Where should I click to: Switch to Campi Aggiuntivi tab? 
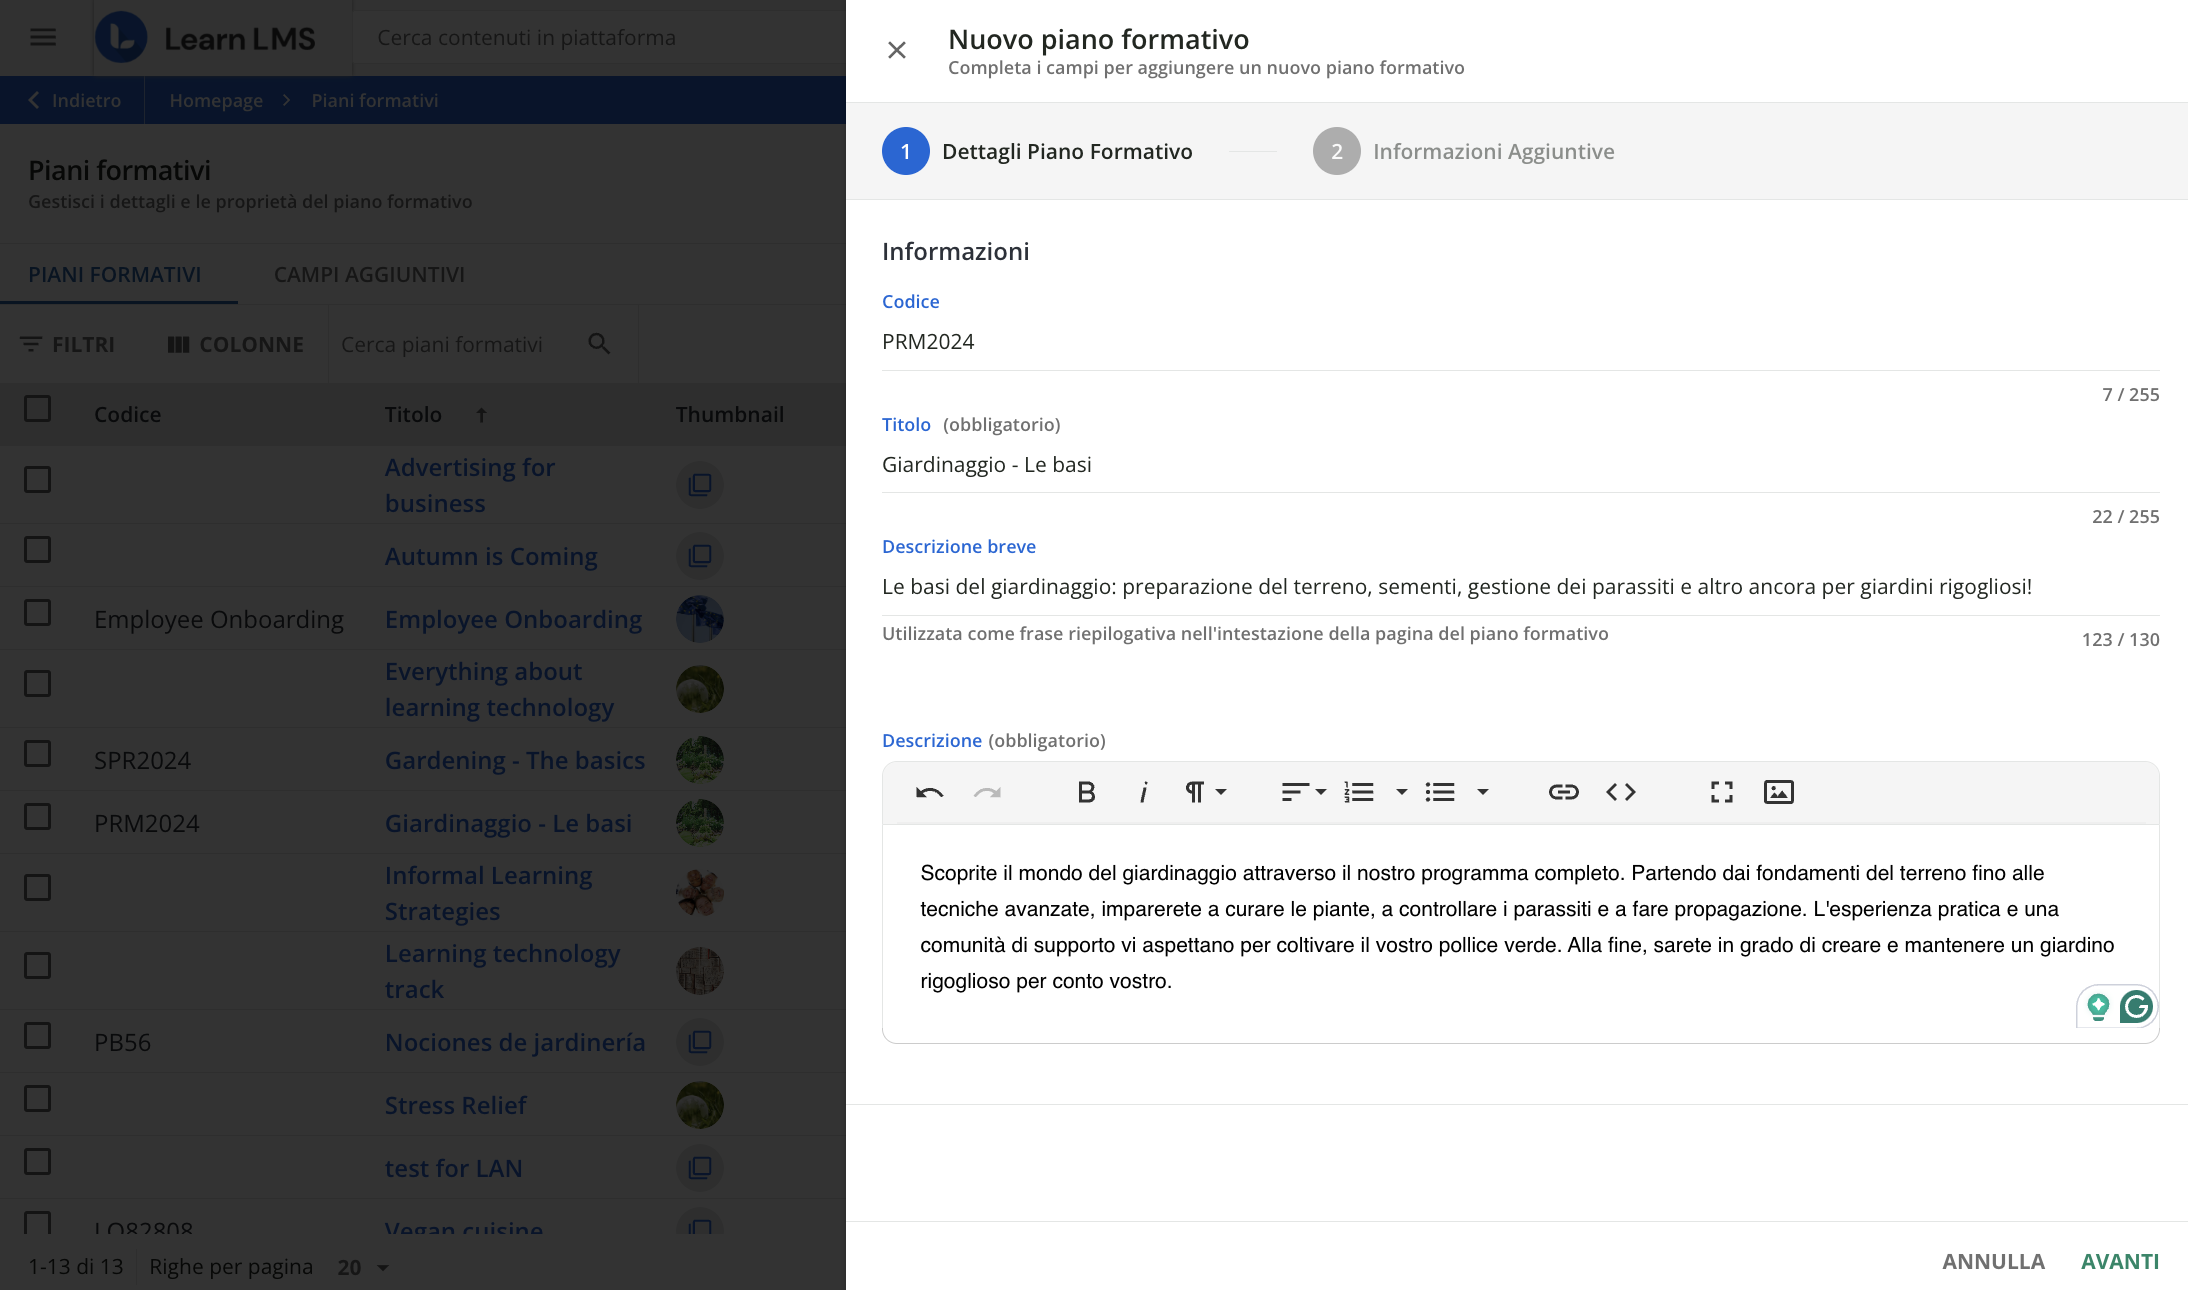pos(369,274)
